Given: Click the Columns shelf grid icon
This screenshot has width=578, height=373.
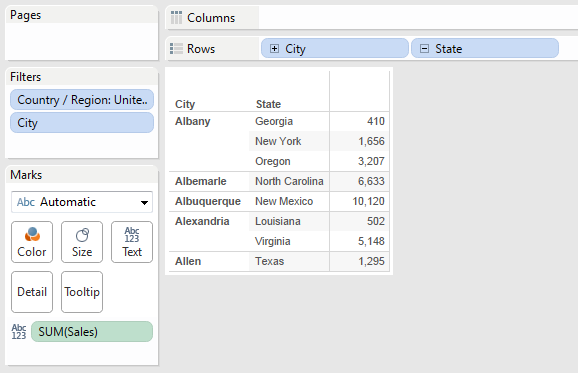Looking at the screenshot, I should 176,17.
